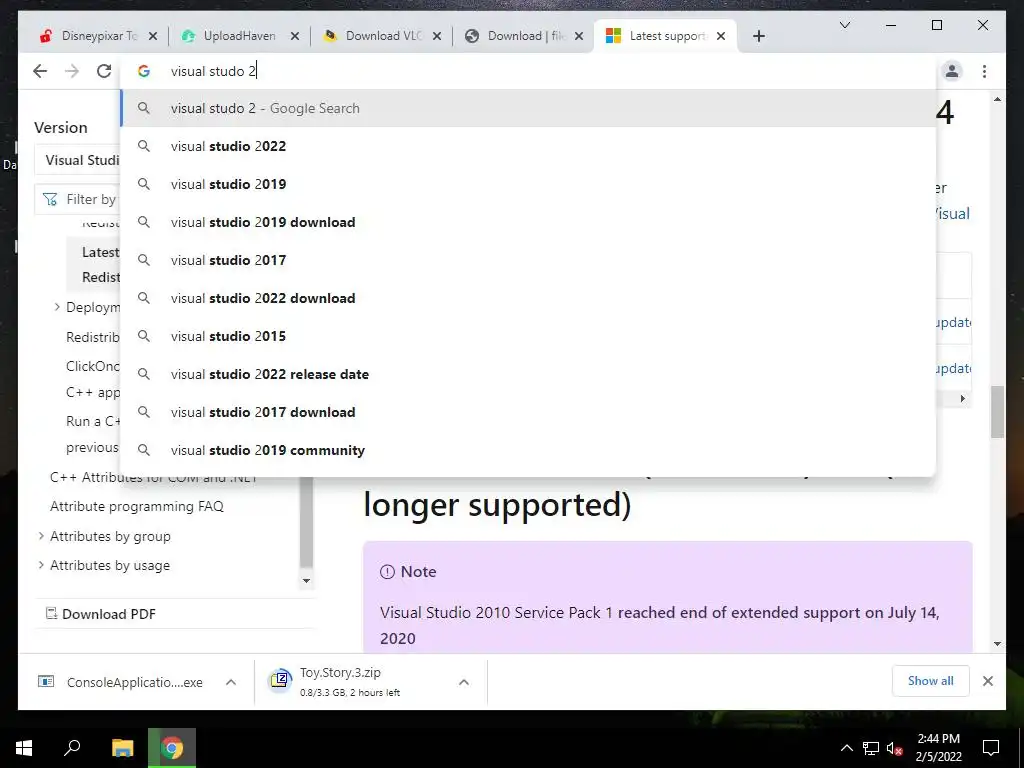Click the table's right scroll arrow
The width and height of the screenshot is (1024, 768).
coord(963,398)
